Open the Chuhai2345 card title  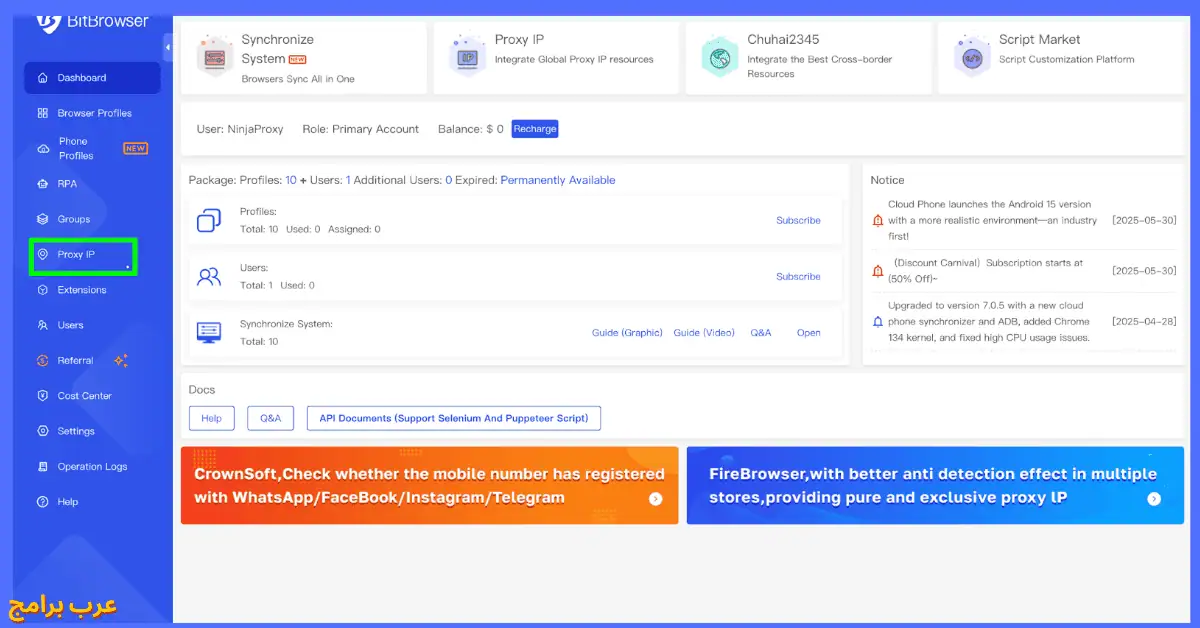[783, 40]
